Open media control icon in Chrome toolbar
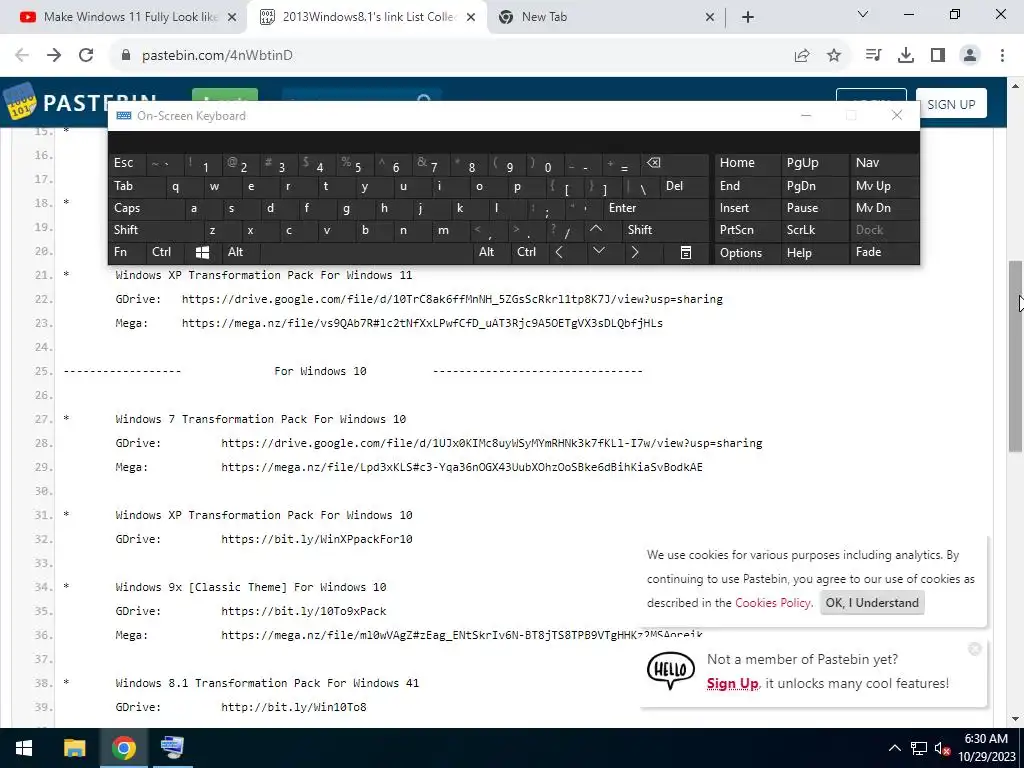 click(x=873, y=56)
